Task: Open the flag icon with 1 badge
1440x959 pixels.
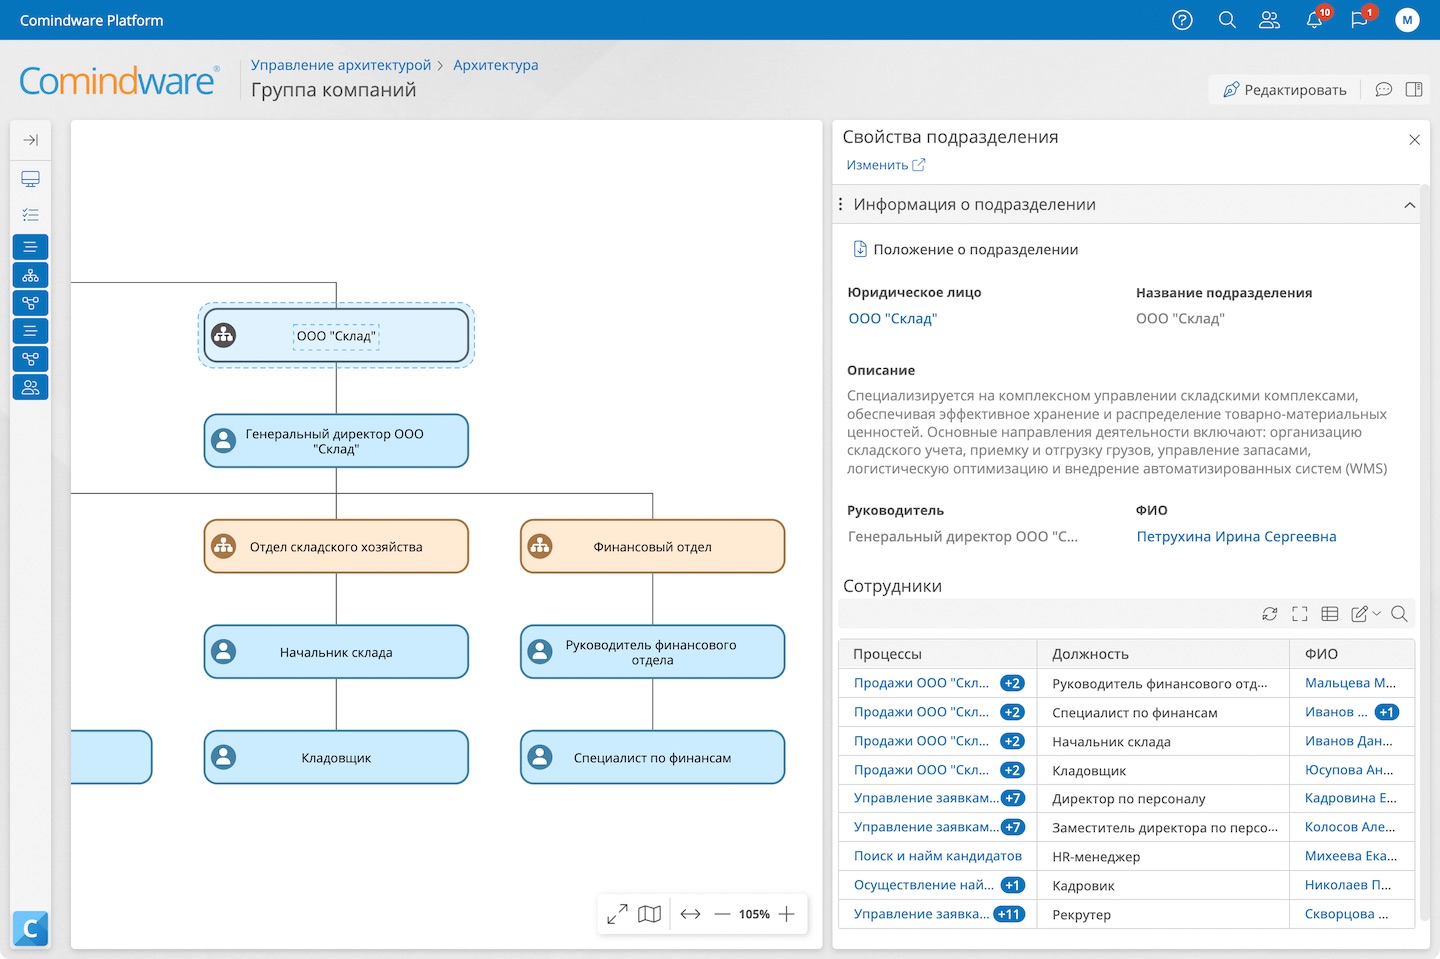Action: coord(1360,20)
